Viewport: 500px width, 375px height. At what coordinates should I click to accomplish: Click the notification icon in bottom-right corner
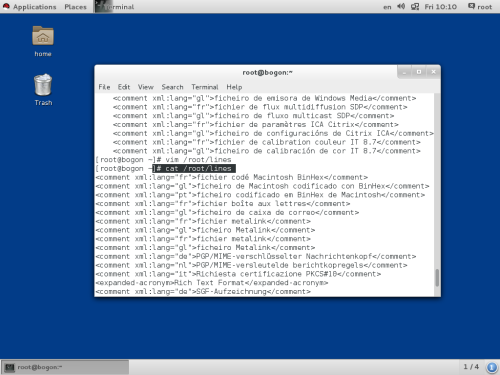click(x=492, y=367)
